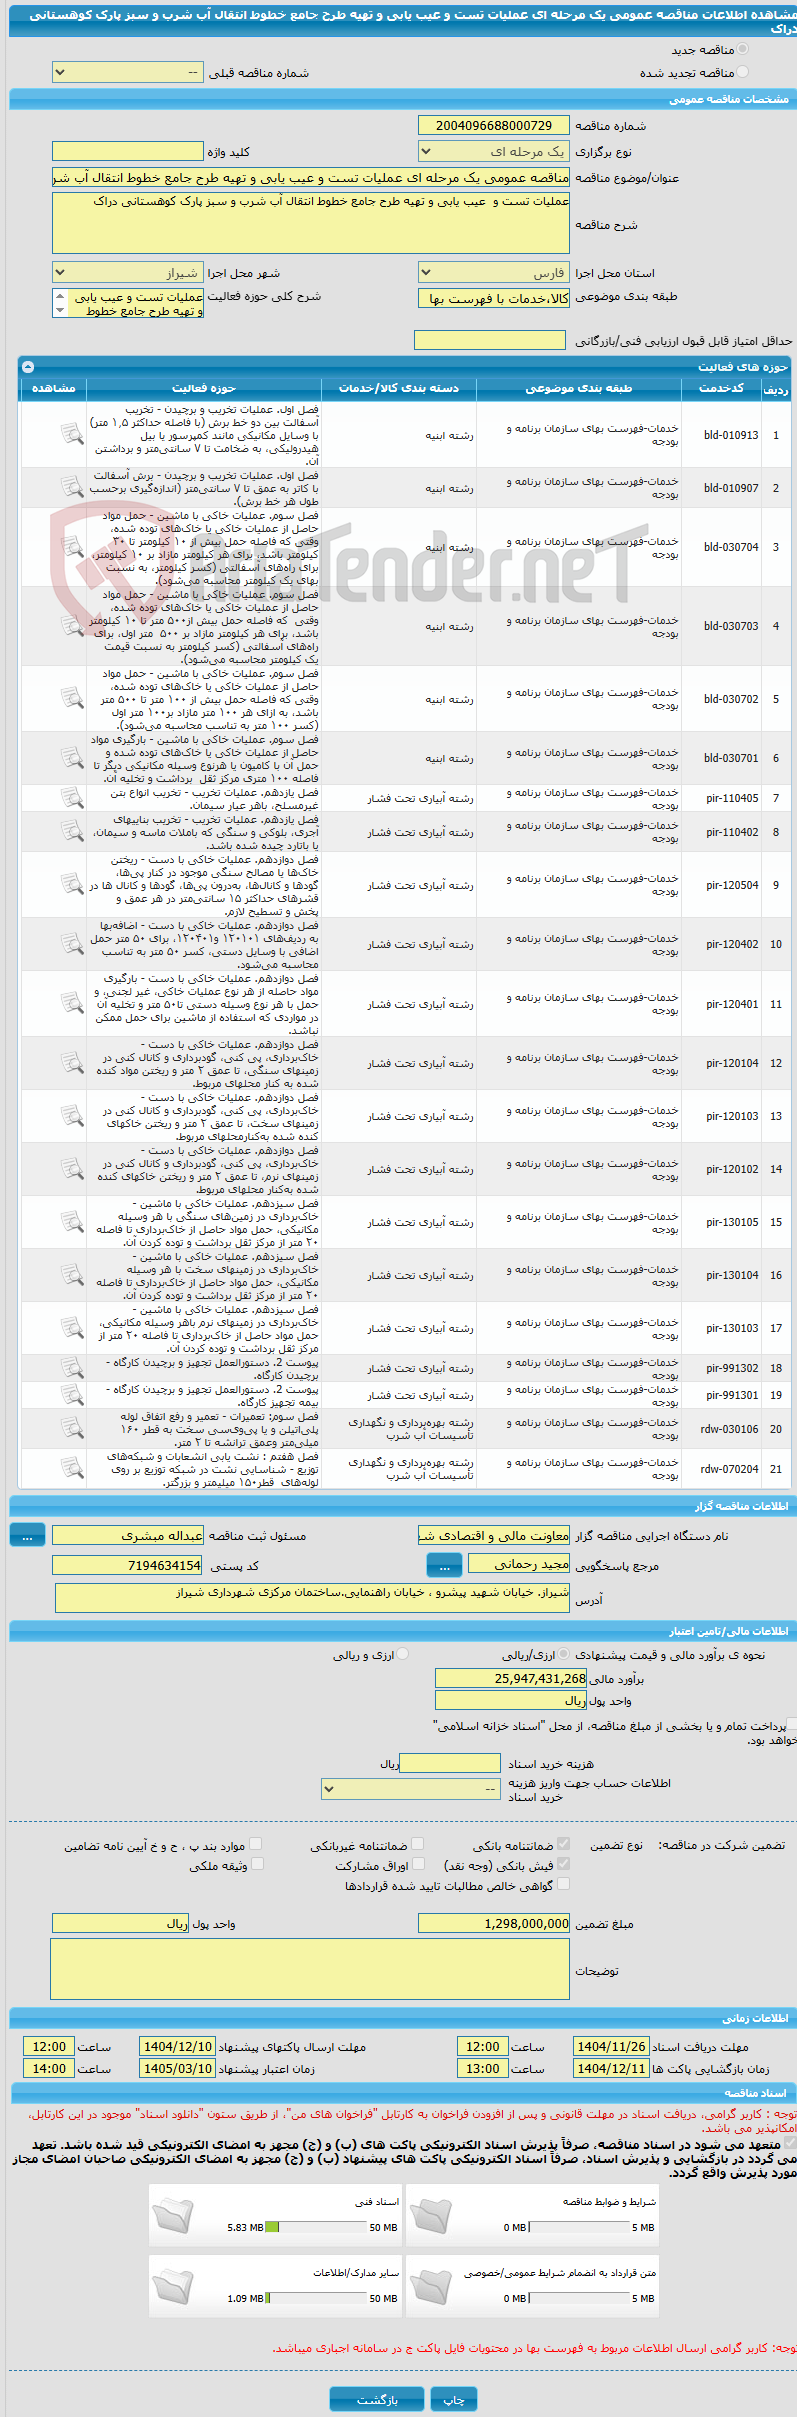
Task: Click the سایر مدارک size progress bar
Action: (x=317, y=2298)
